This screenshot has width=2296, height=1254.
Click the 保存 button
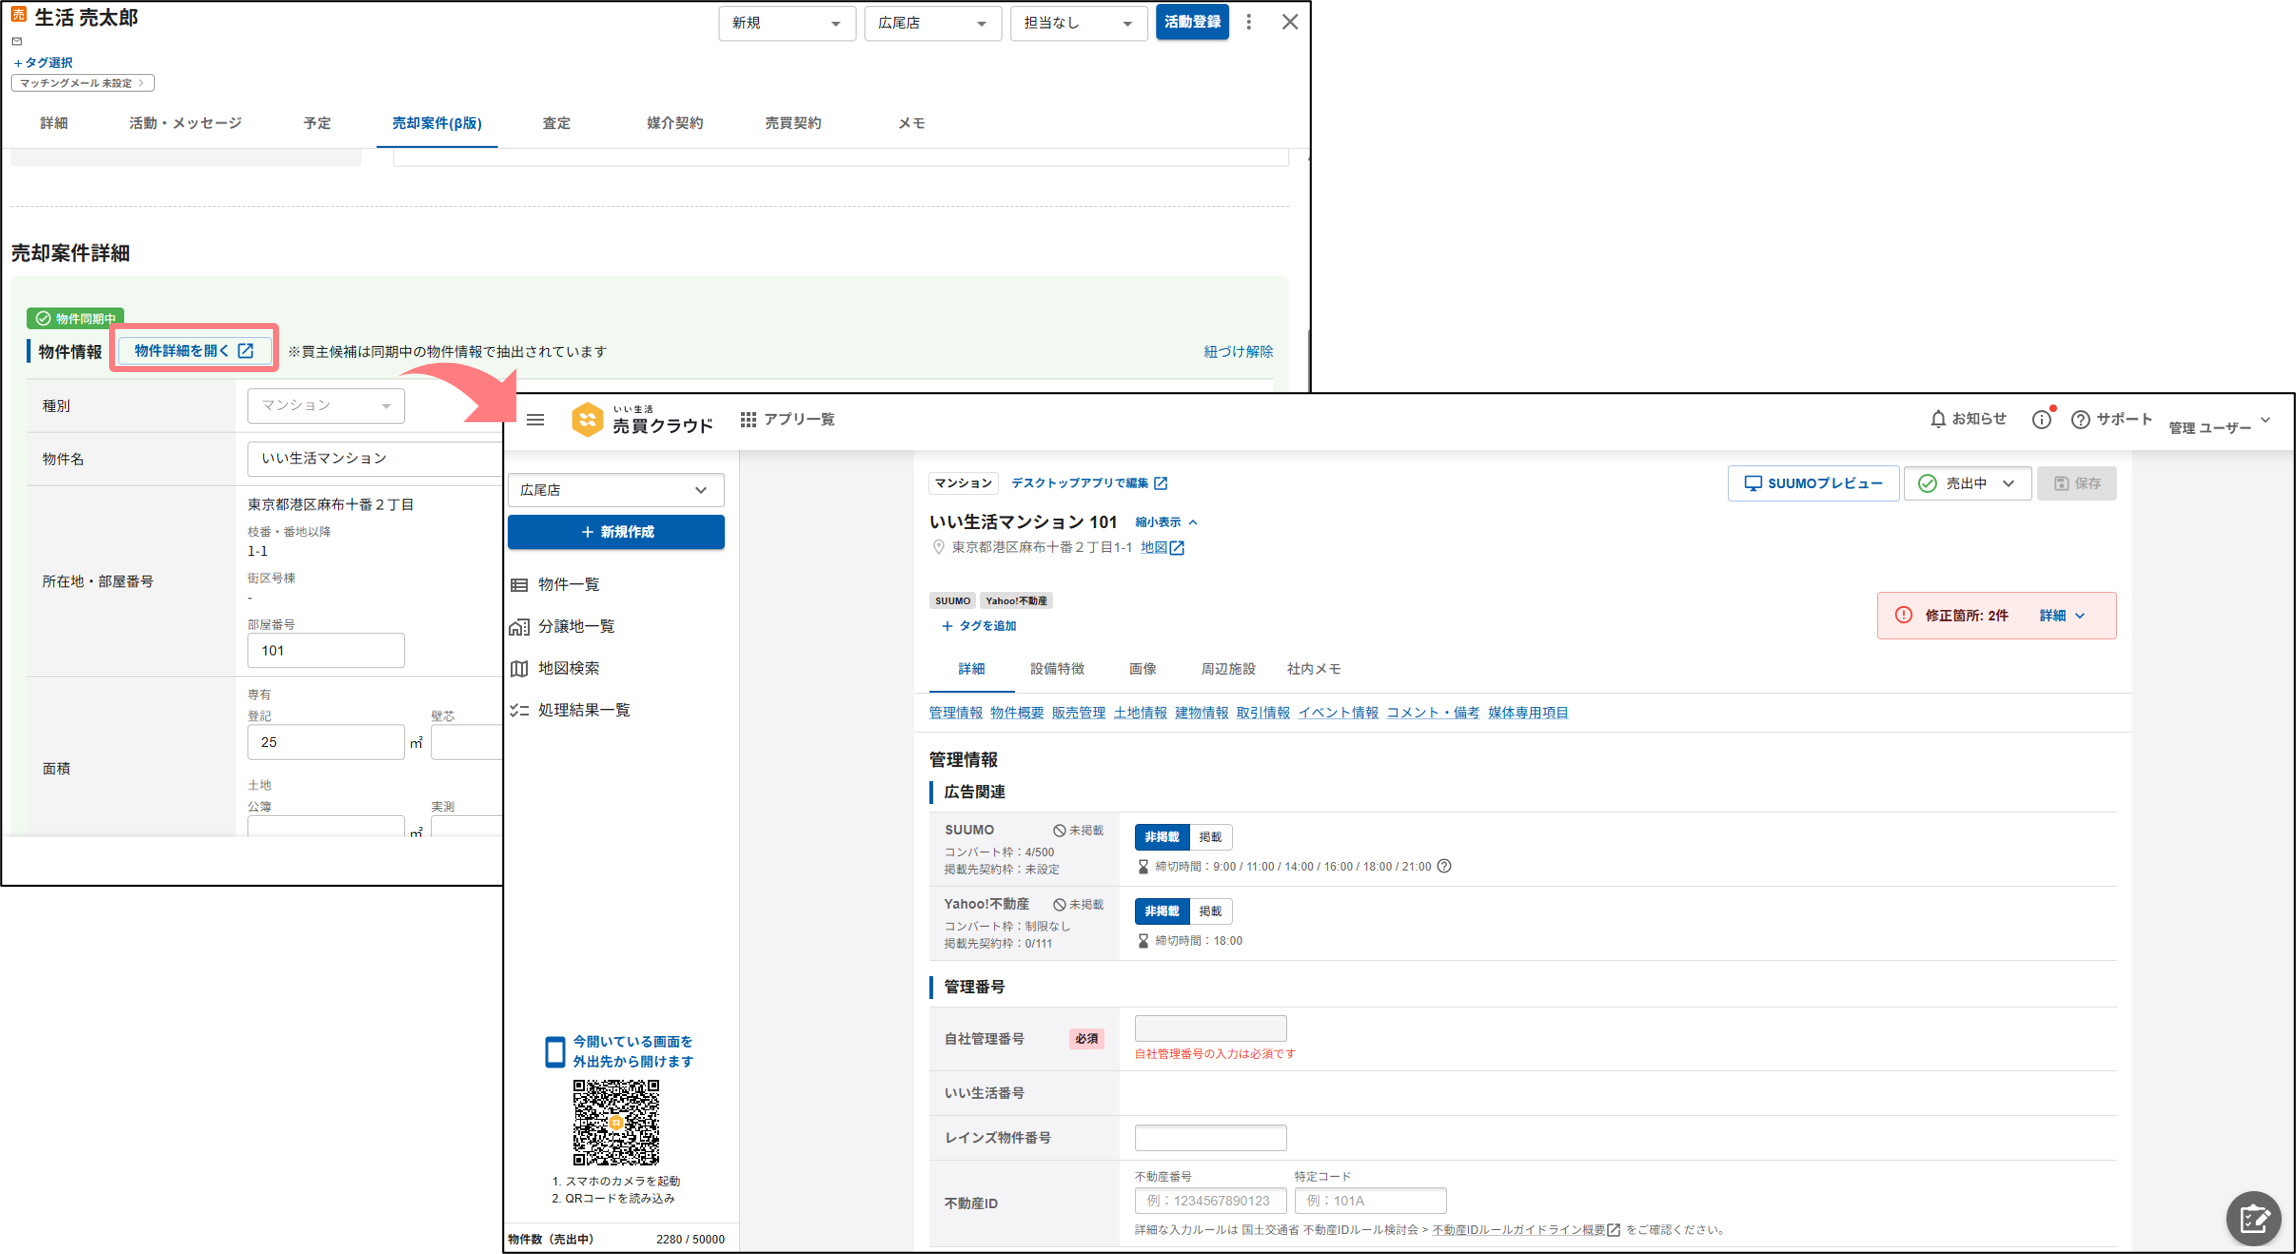click(2077, 484)
